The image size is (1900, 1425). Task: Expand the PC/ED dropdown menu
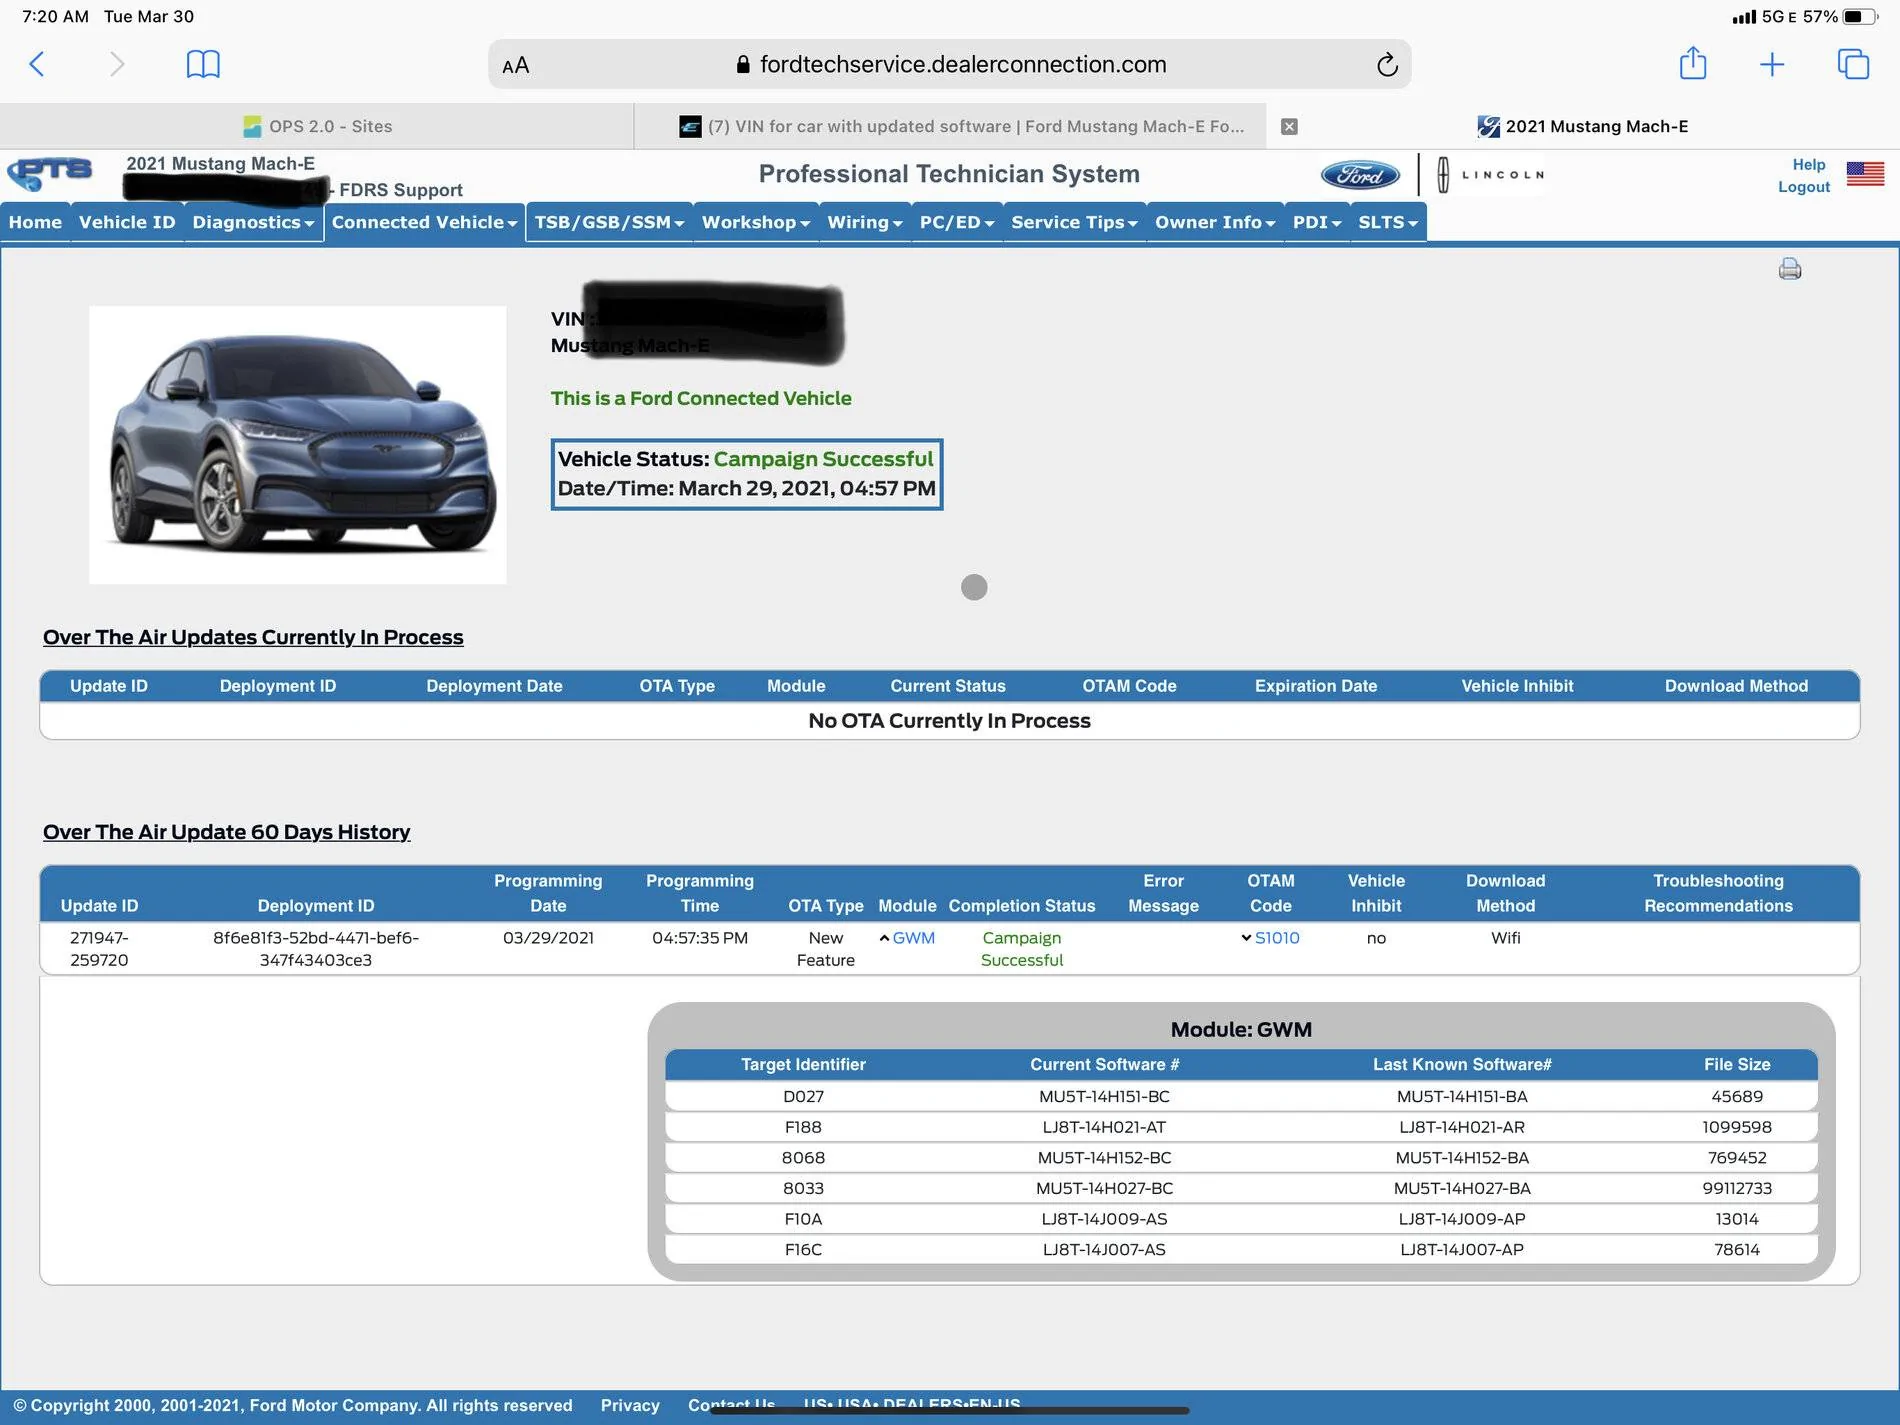956,222
